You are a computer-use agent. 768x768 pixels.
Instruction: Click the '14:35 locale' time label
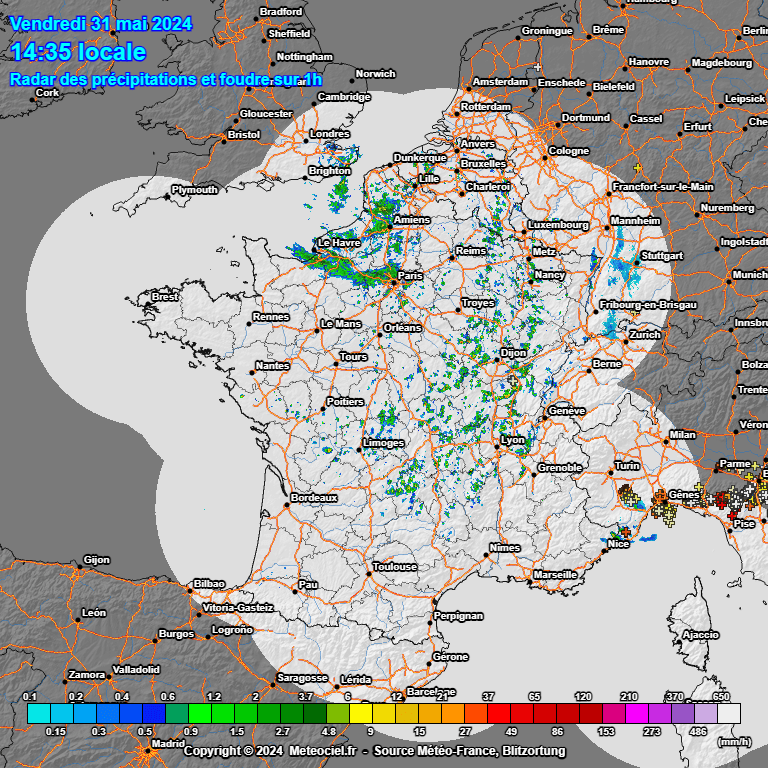pyautogui.click(x=78, y=52)
